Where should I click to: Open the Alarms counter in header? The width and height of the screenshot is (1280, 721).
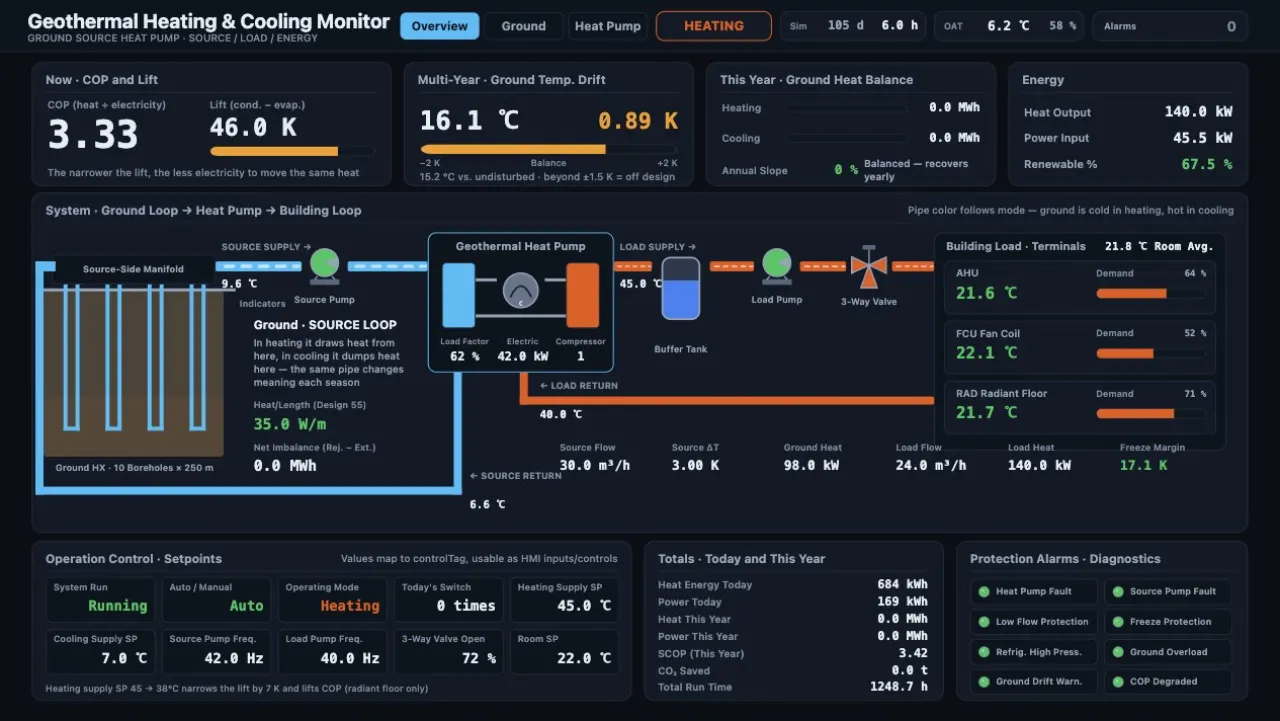pyautogui.click(x=1170, y=26)
